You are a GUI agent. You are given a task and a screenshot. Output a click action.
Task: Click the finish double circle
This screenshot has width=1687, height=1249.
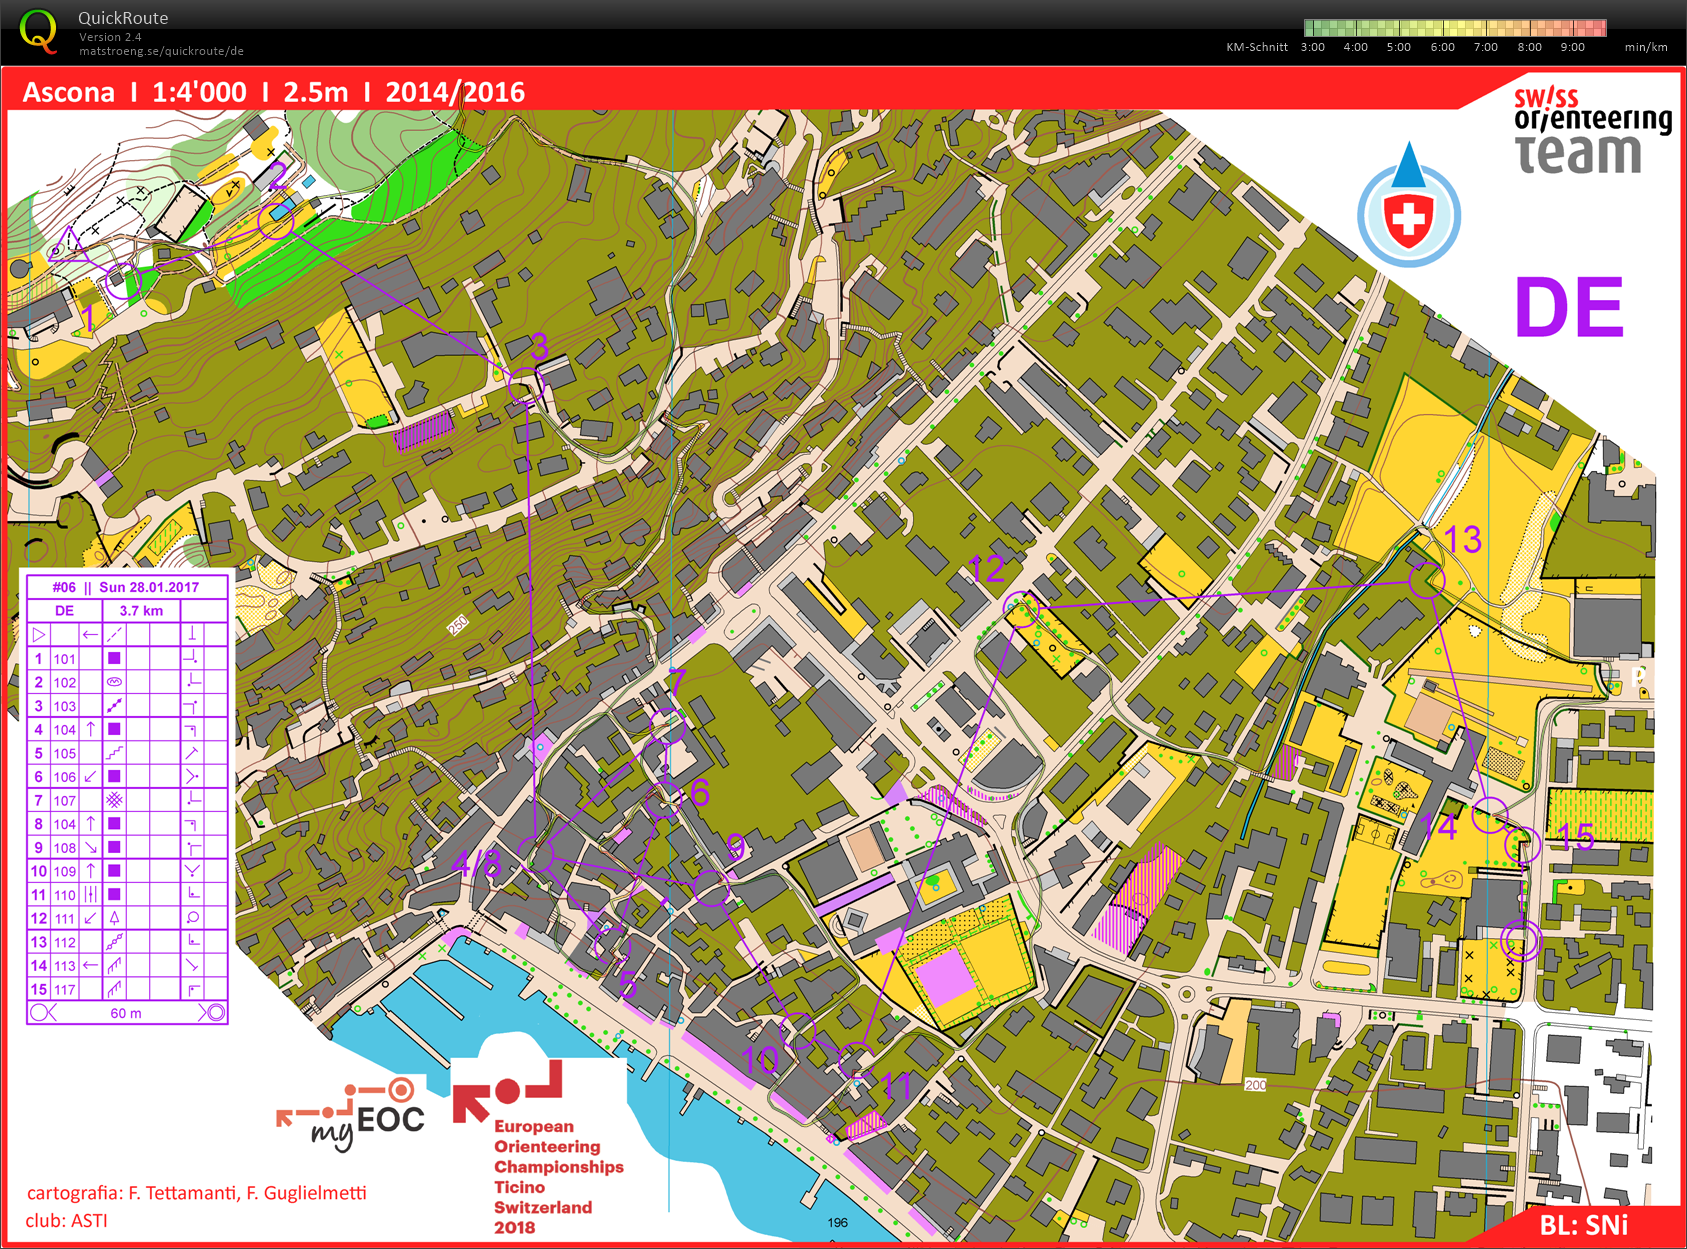[1519, 941]
